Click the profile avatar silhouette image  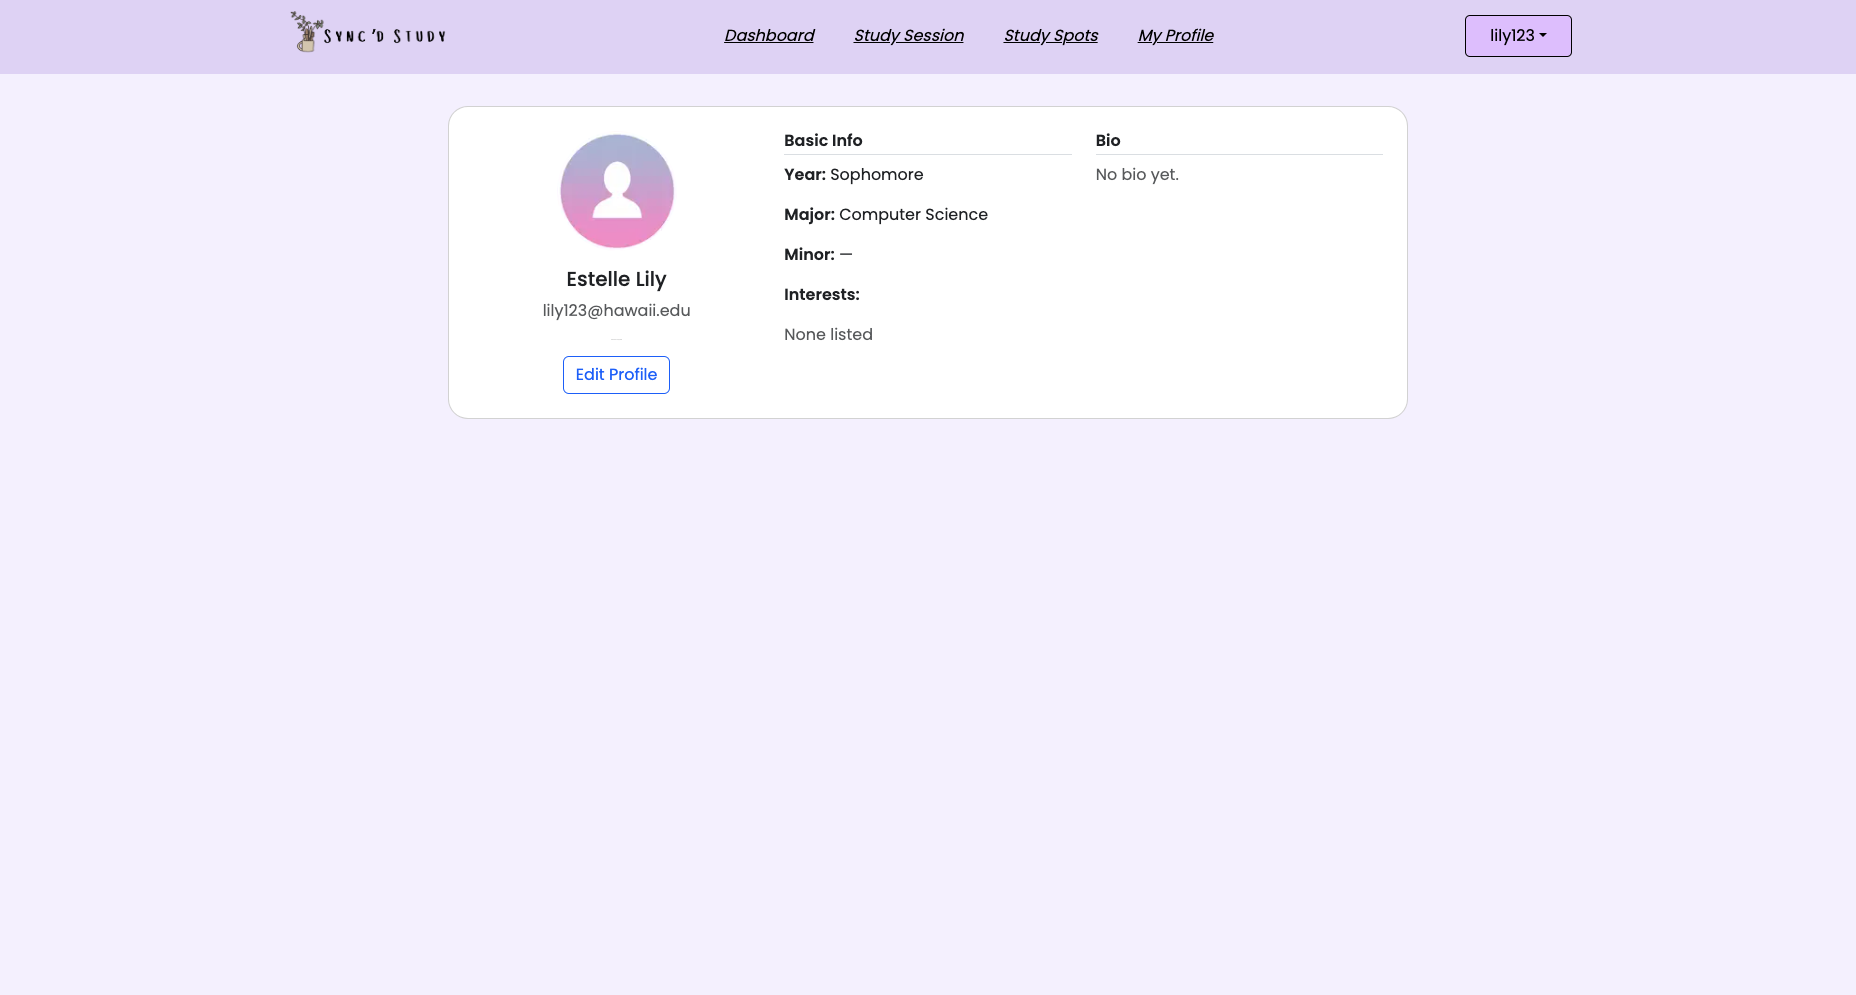(617, 191)
